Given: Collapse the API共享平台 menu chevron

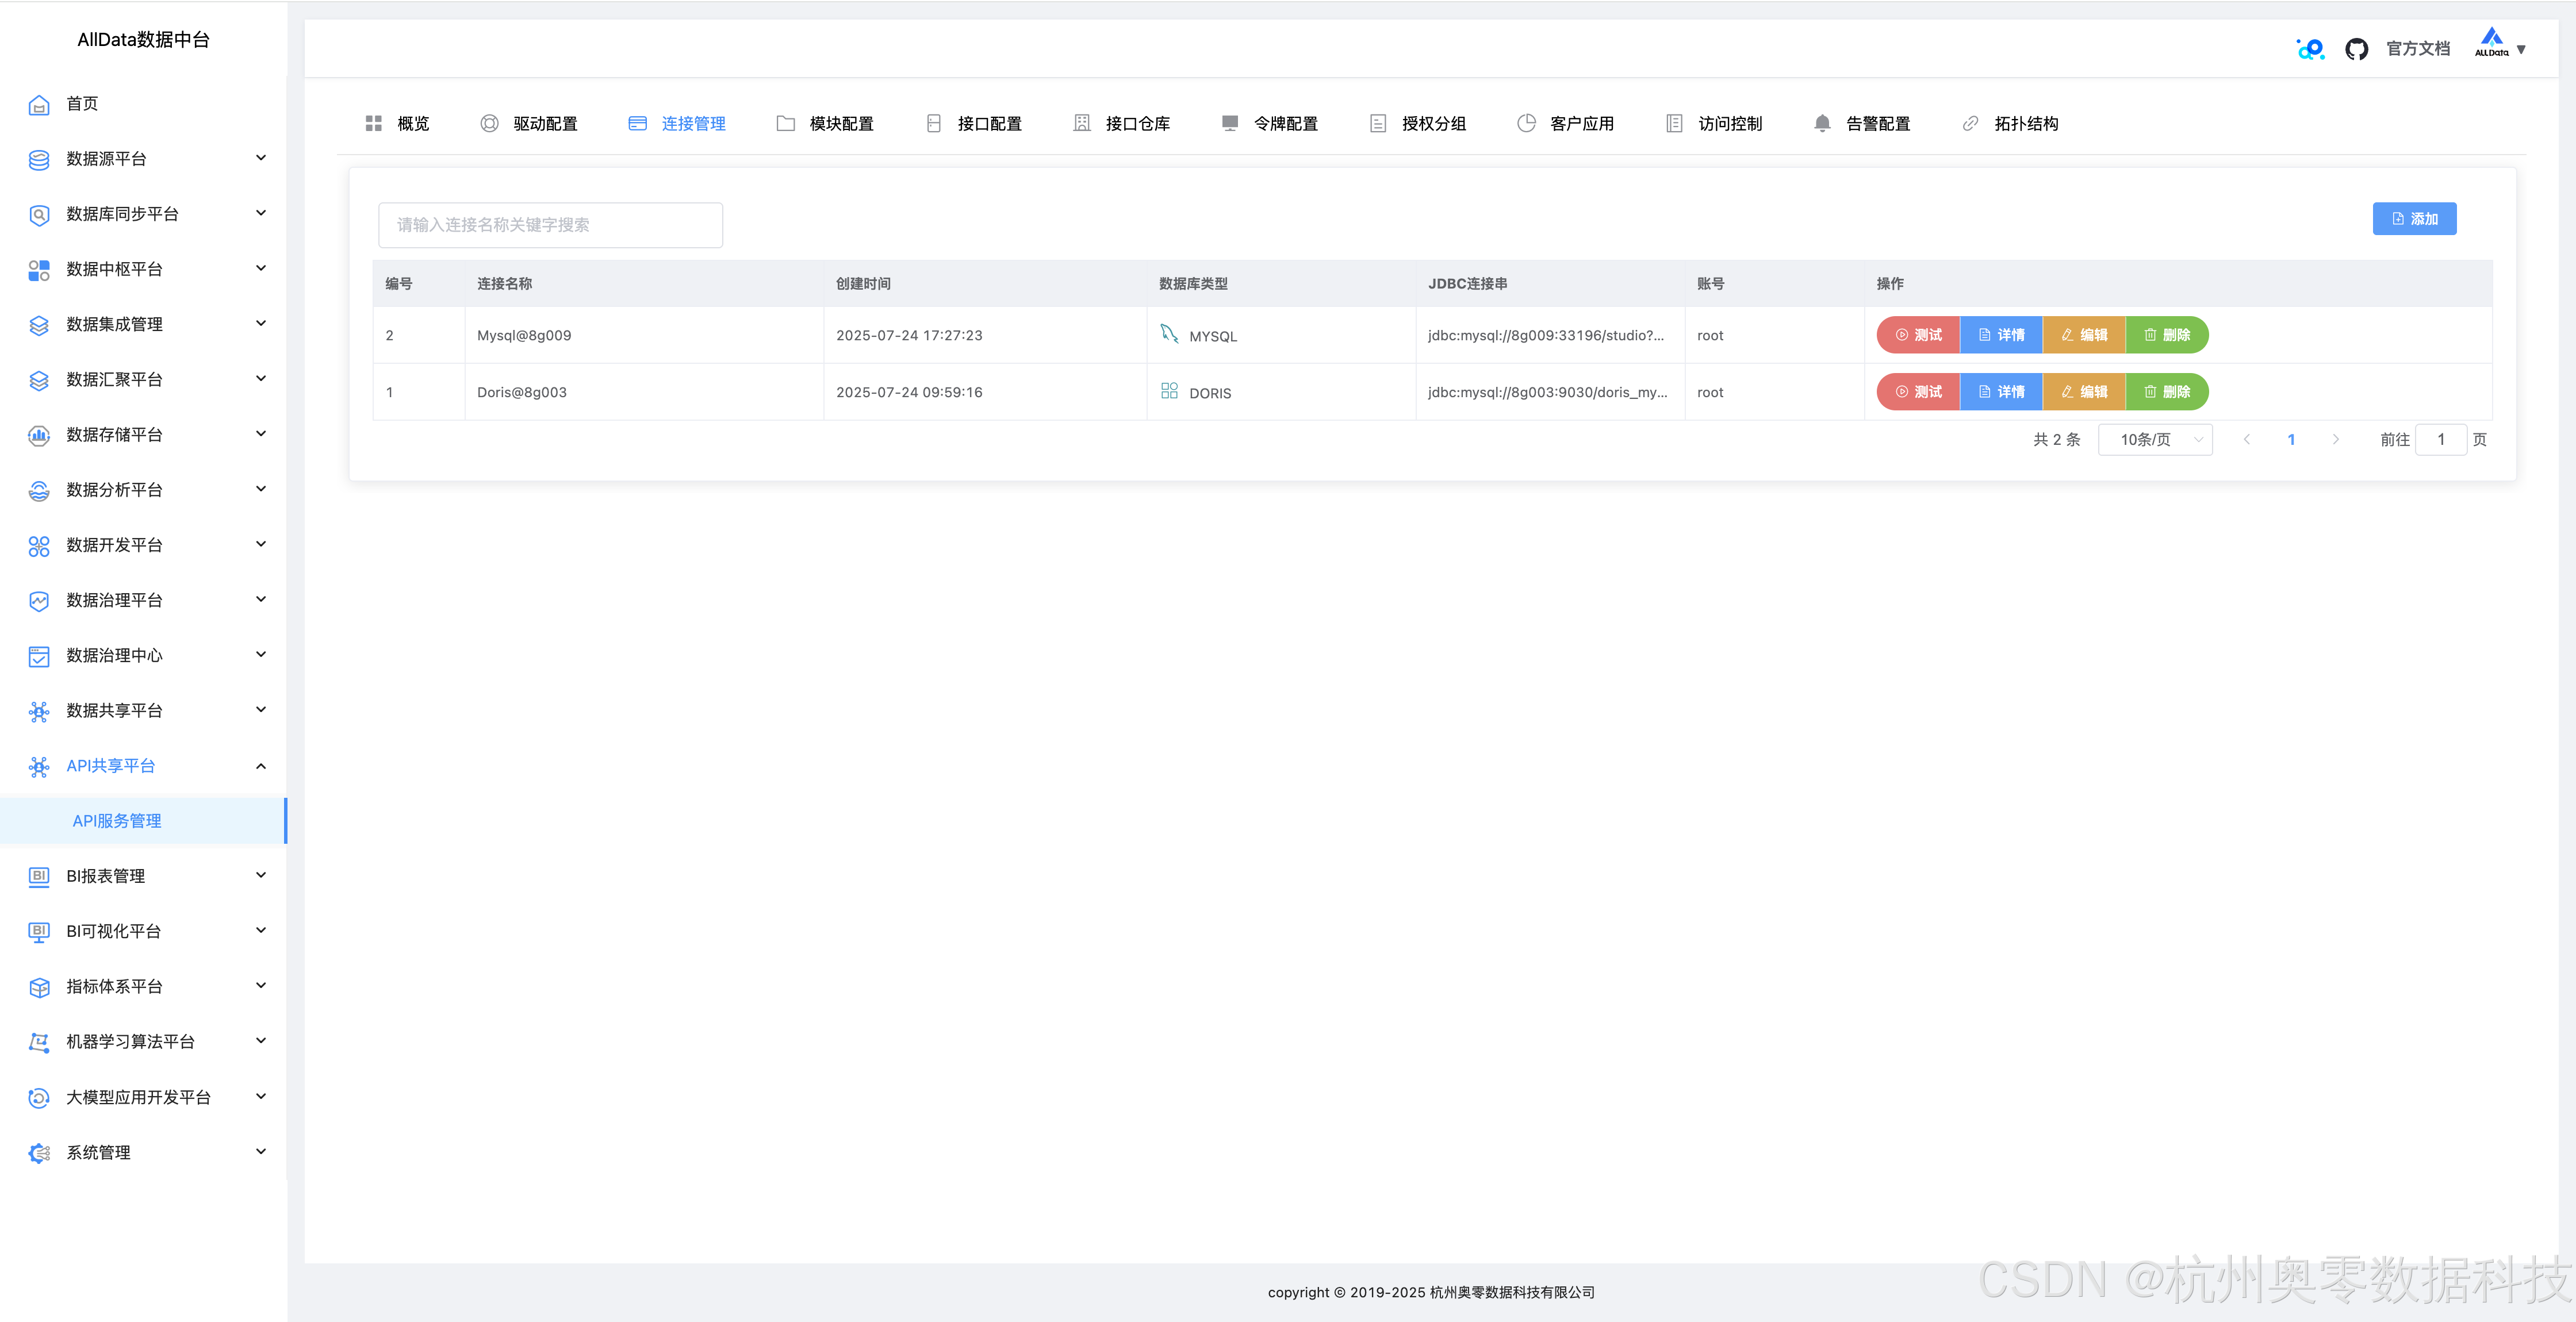Looking at the screenshot, I should (x=261, y=766).
